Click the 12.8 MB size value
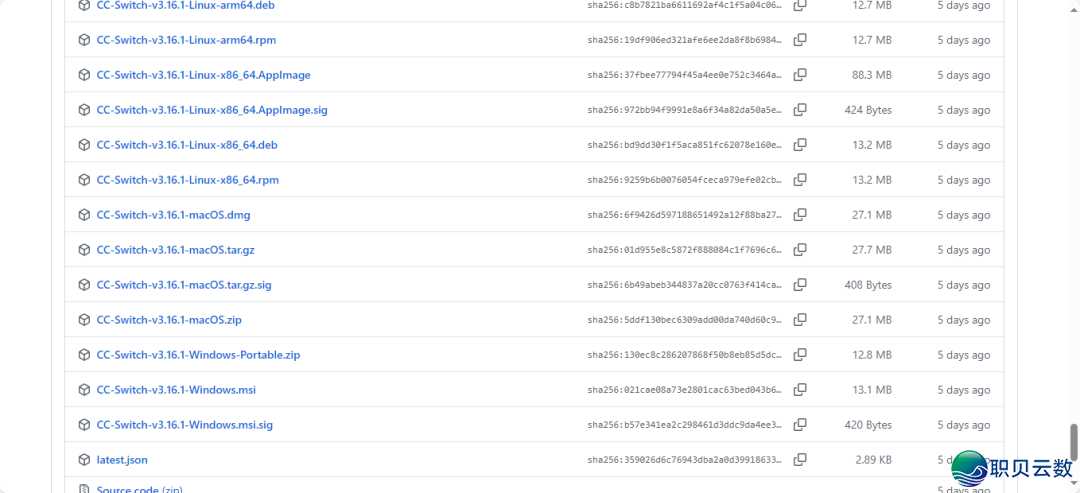1080x493 pixels. point(871,355)
